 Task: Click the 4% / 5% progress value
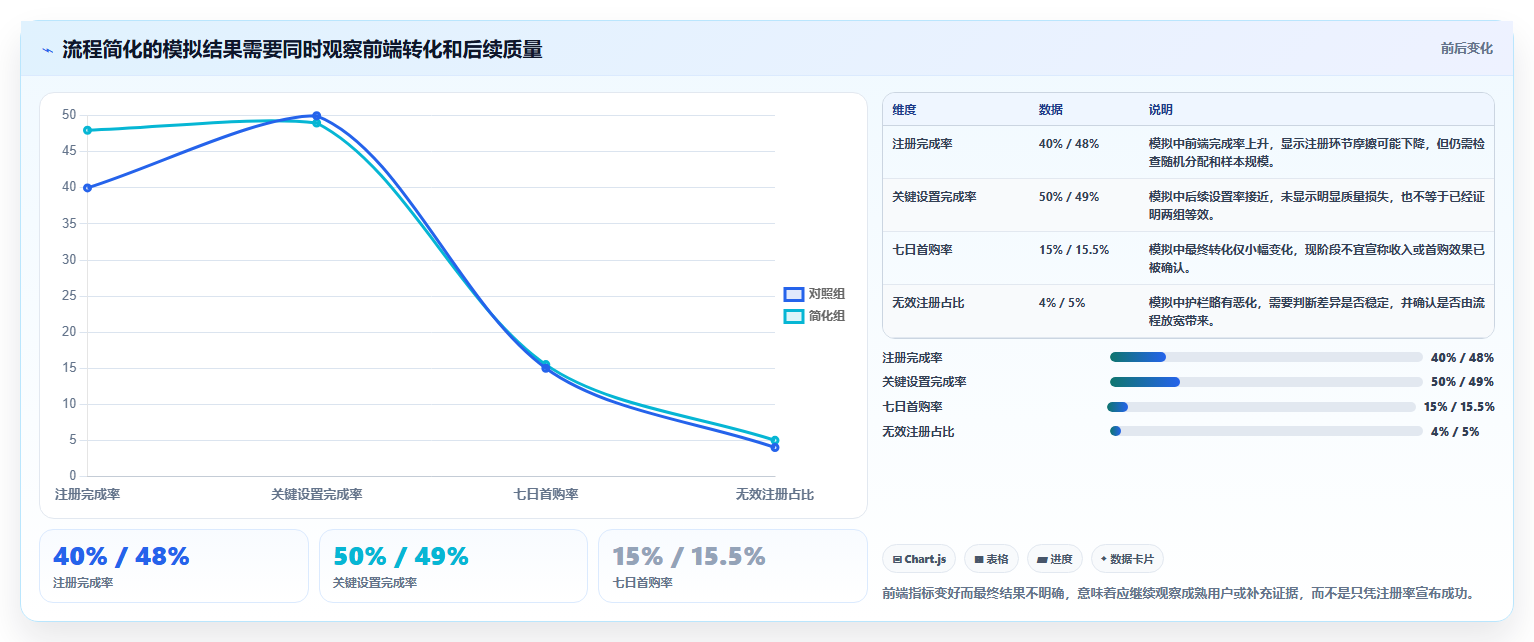(1455, 432)
